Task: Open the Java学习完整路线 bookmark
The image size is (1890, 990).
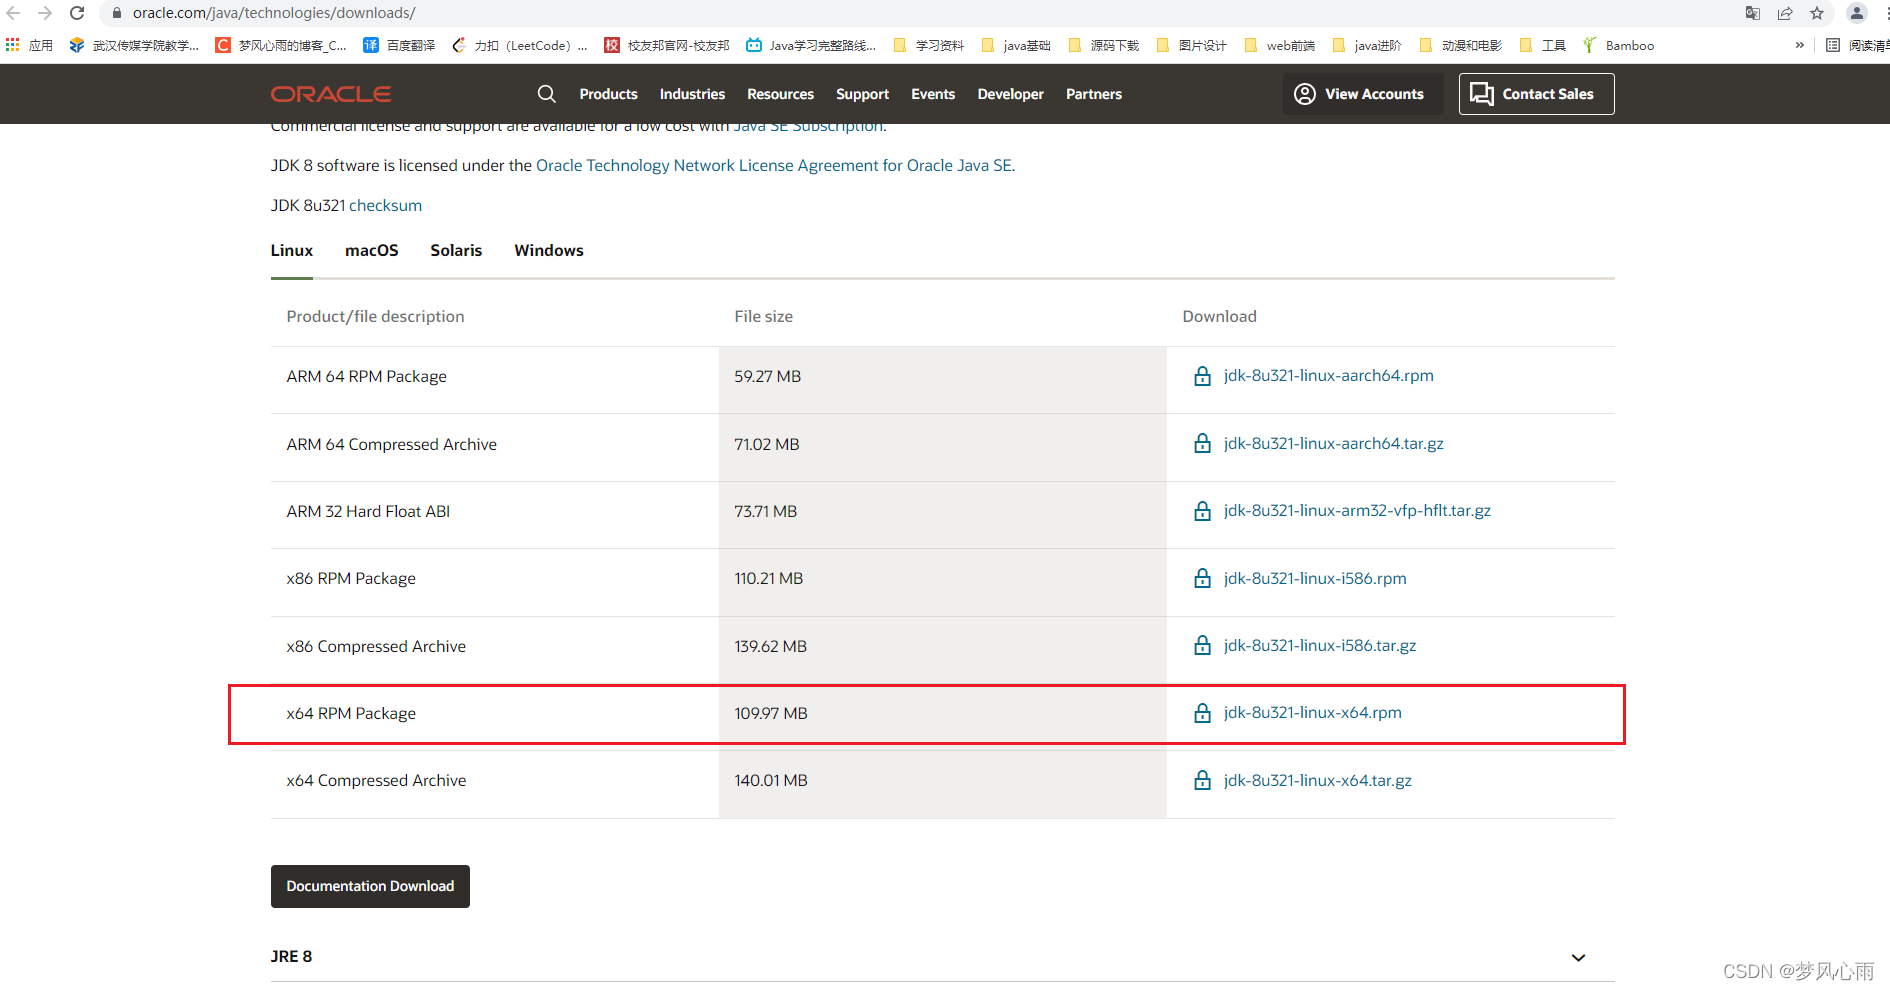Action: pyautogui.click(x=811, y=45)
